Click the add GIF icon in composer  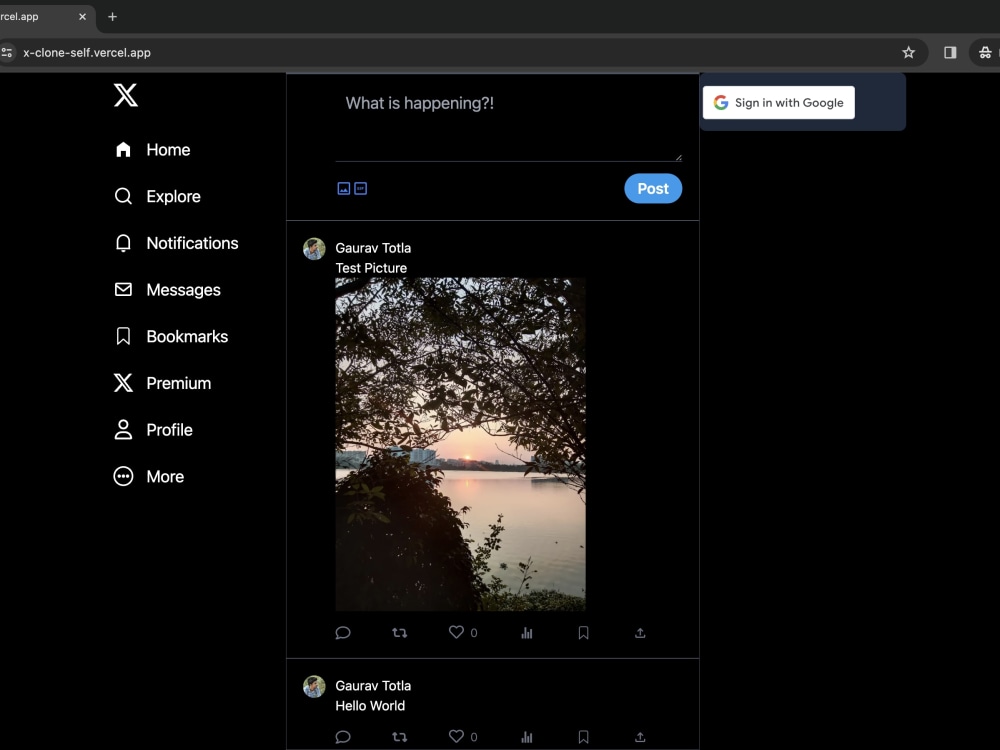(360, 188)
